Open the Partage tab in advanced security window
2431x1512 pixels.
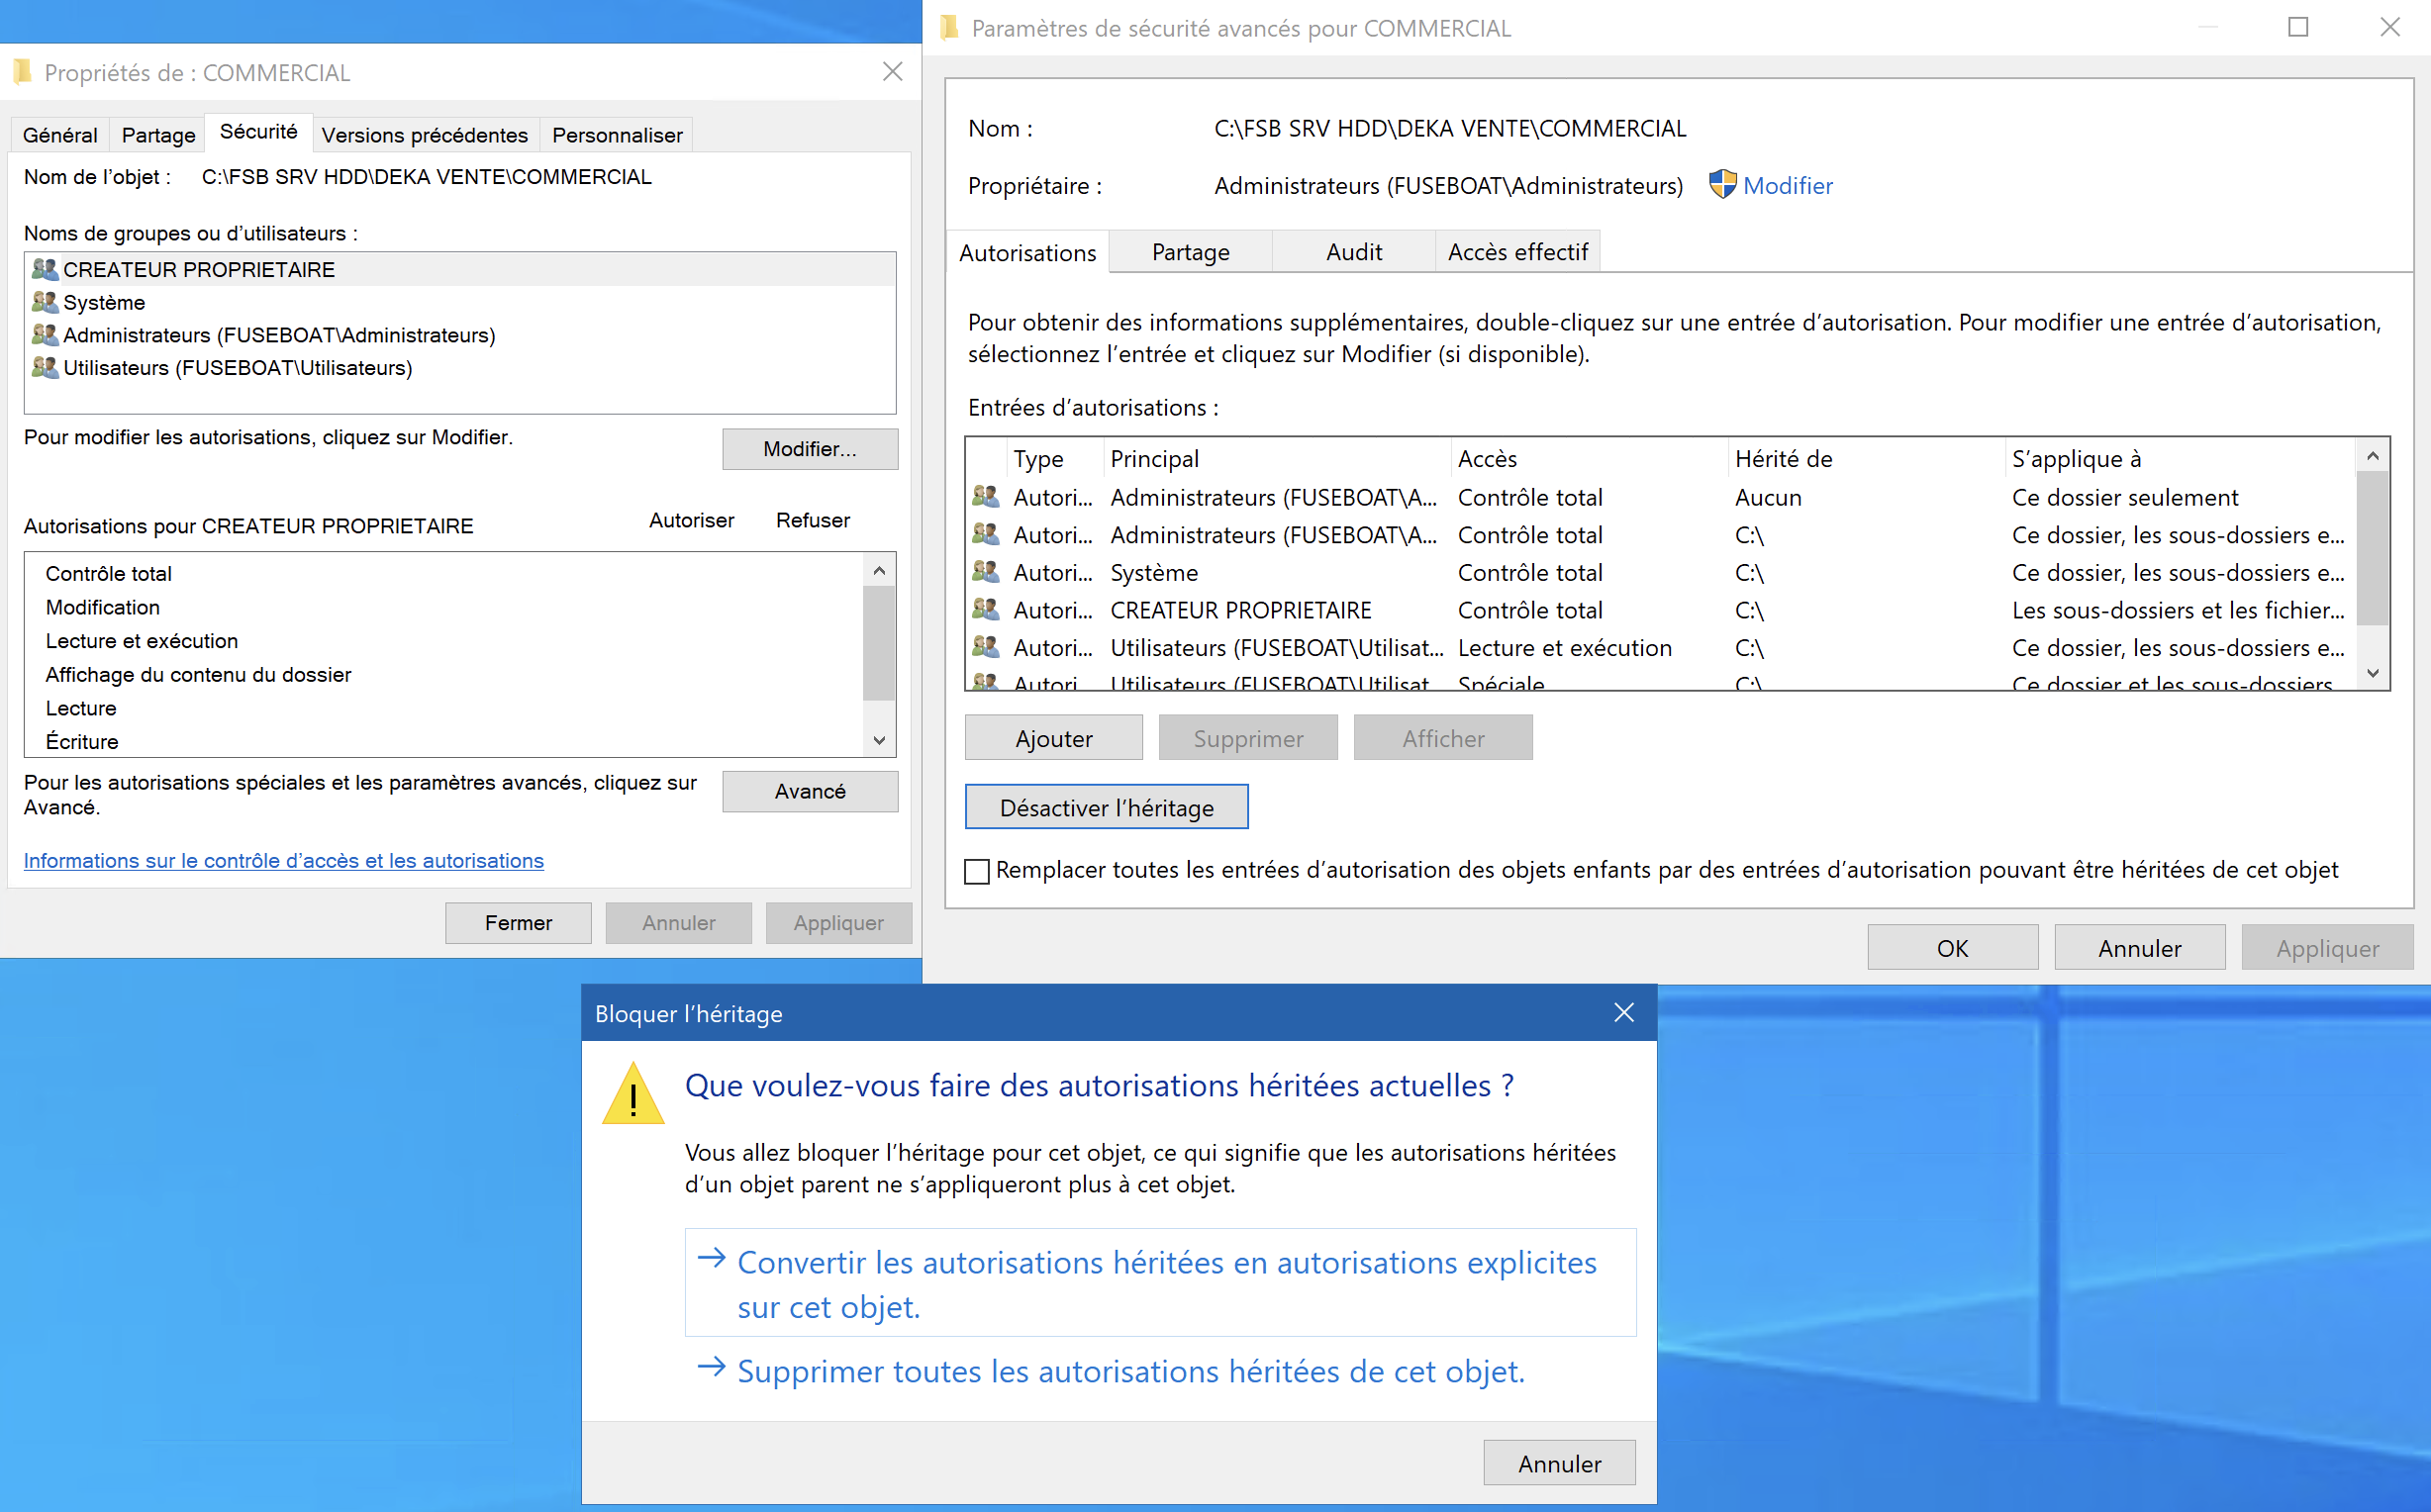[1190, 252]
